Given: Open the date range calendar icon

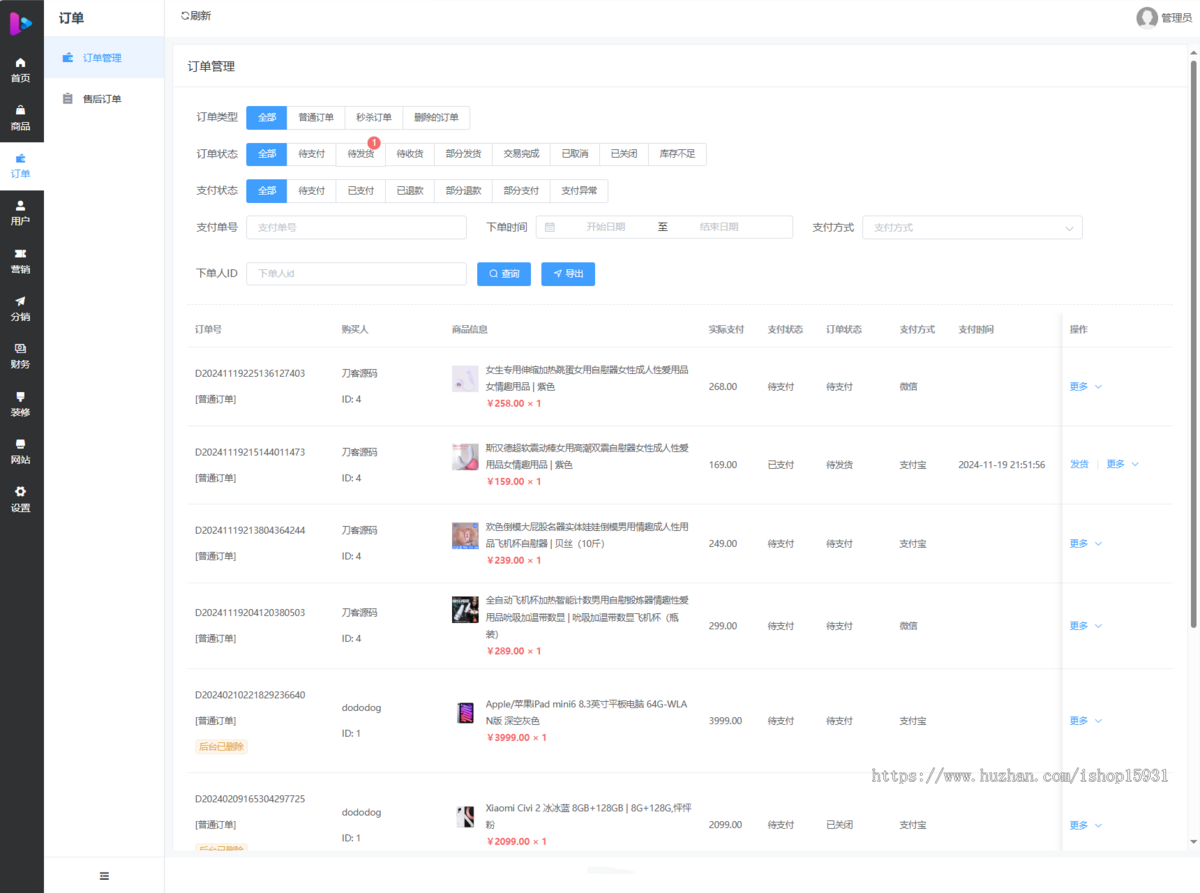Looking at the screenshot, I should pyautogui.click(x=550, y=227).
